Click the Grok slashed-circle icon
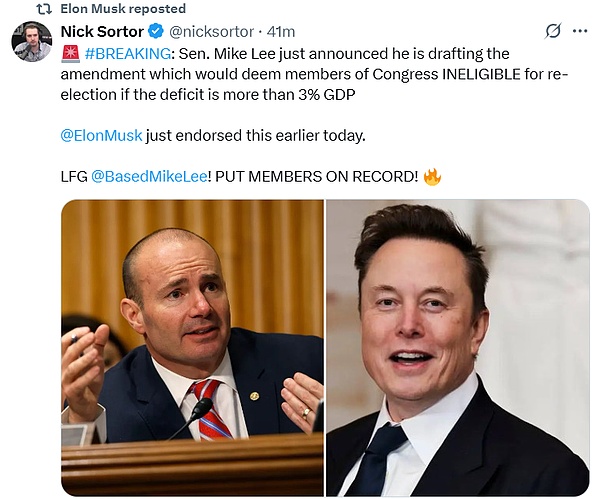This screenshot has width=600, height=499. pyautogui.click(x=553, y=31)
